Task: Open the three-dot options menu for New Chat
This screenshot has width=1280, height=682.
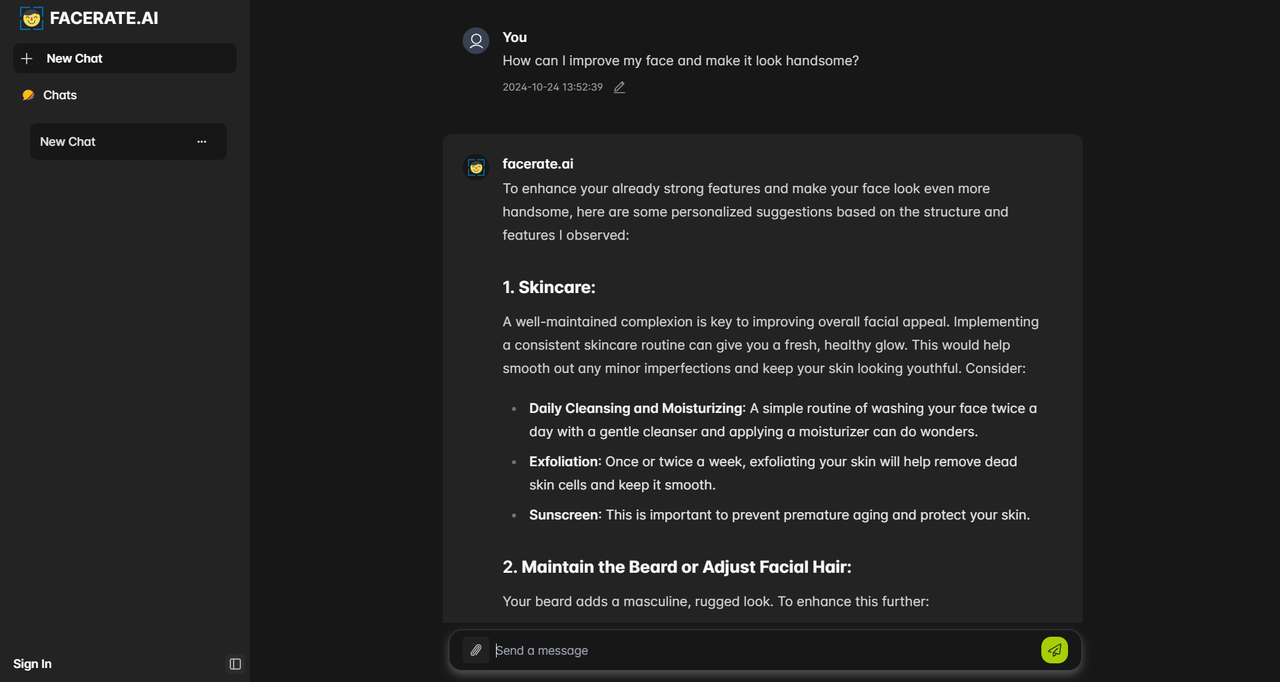Action: (202, 142)
